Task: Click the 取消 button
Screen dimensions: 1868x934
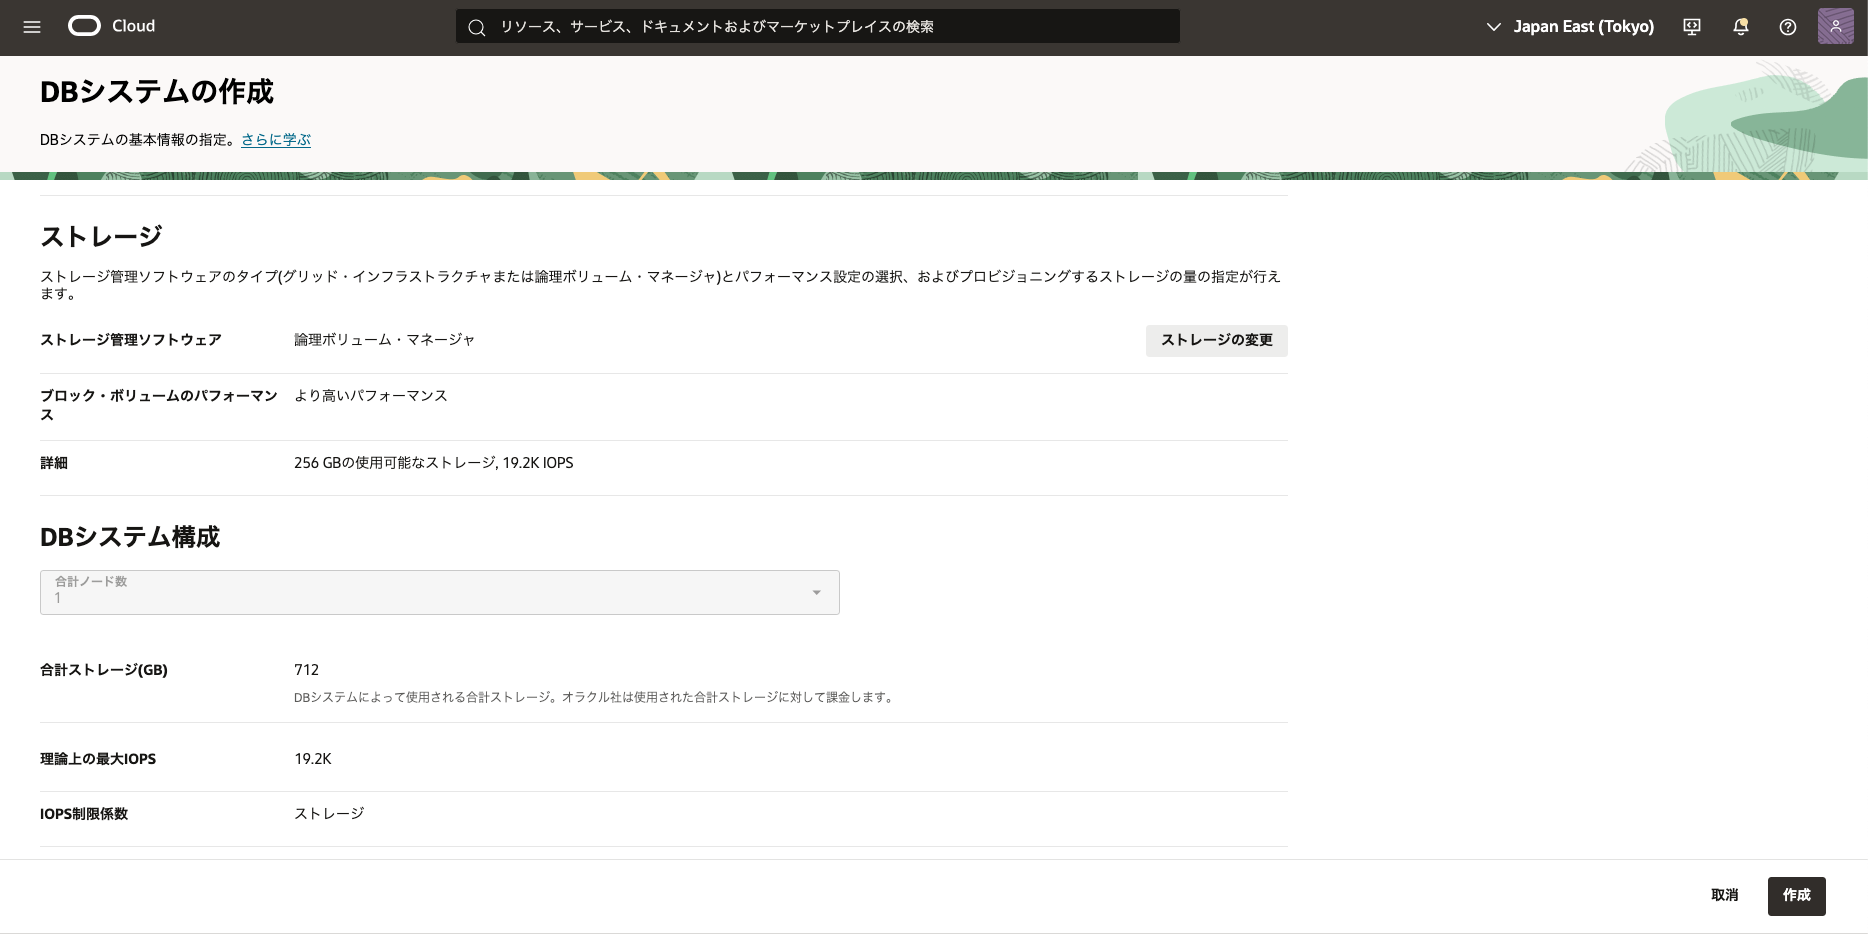Action: [1724, 895]
